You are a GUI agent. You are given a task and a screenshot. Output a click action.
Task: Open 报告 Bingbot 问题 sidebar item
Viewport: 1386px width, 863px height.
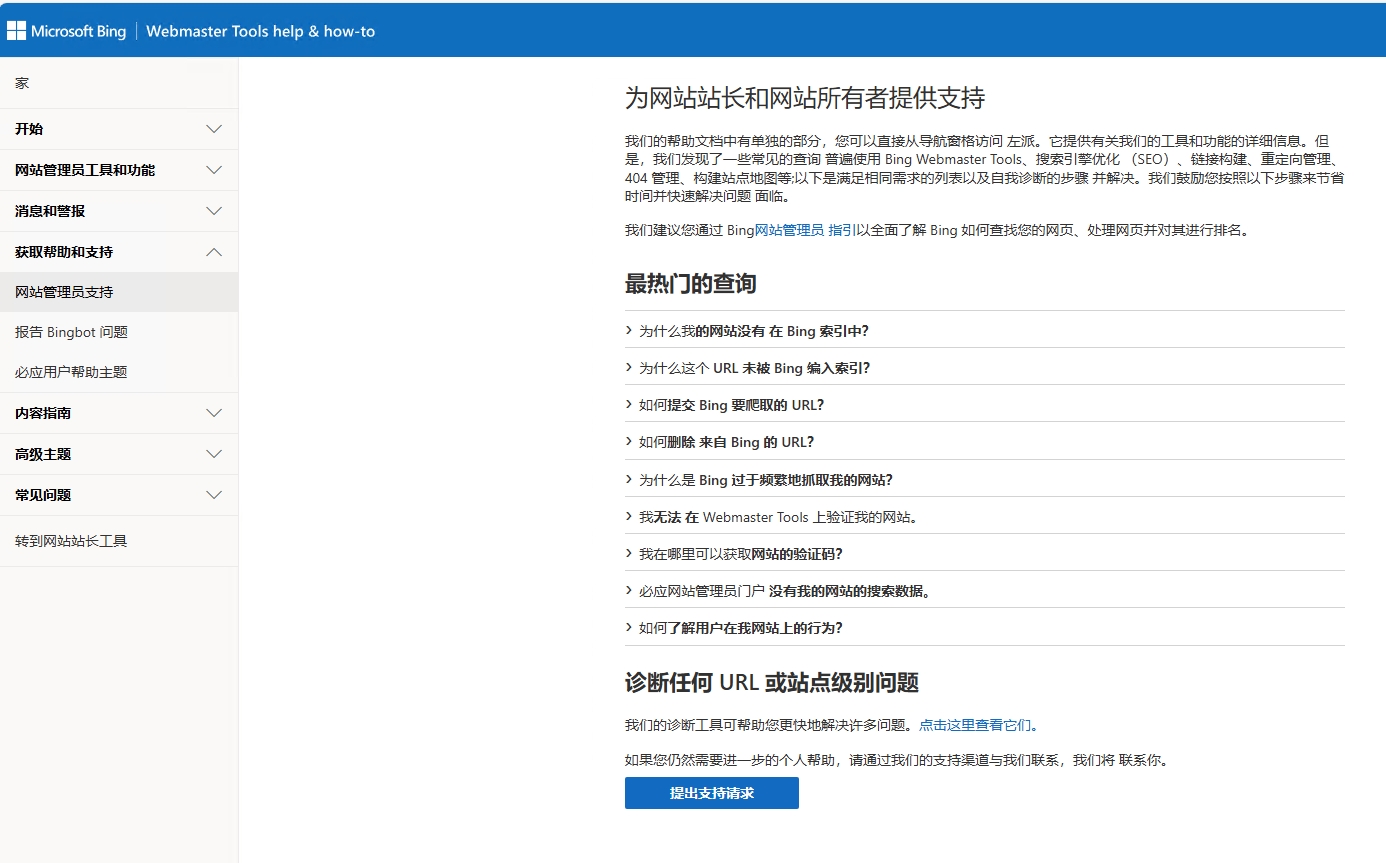point(119,332)
